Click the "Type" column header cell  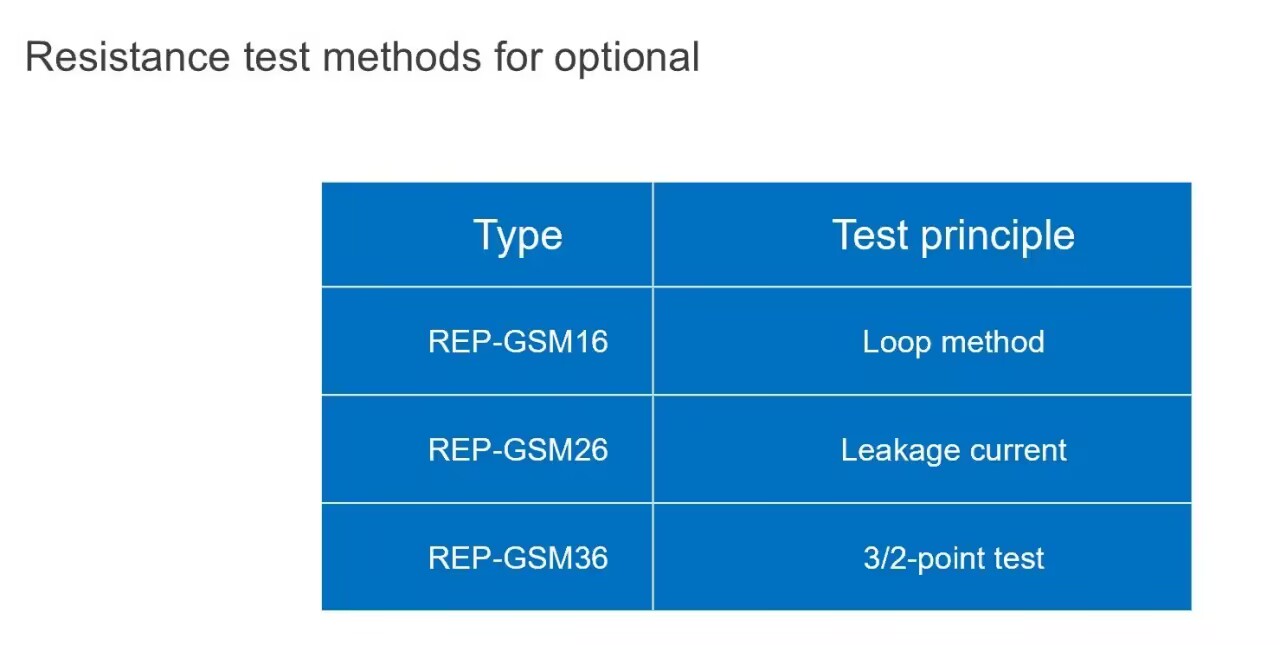point(487,234)
